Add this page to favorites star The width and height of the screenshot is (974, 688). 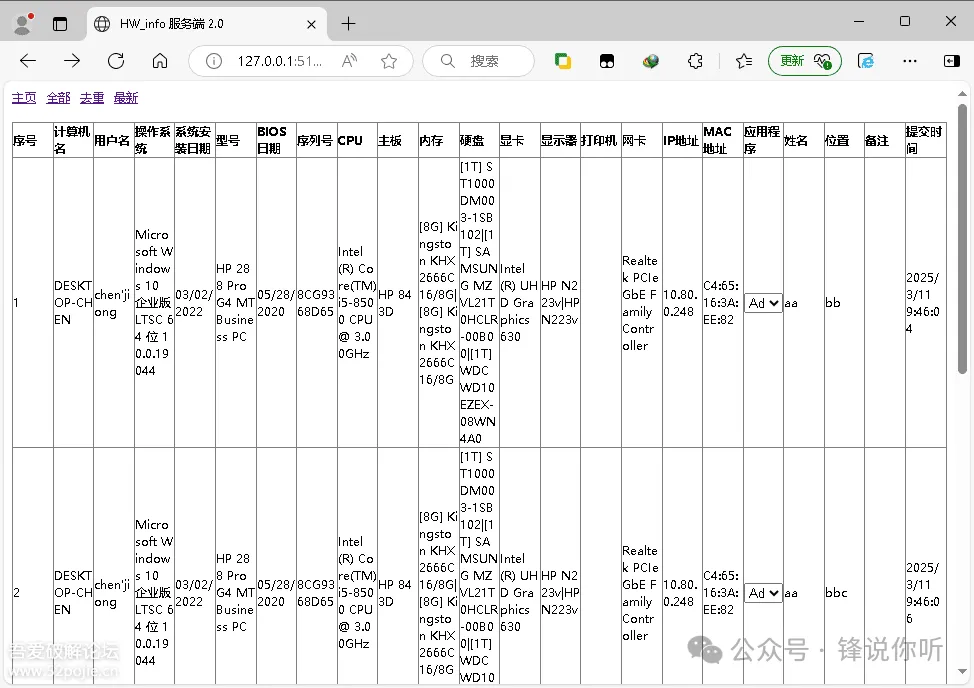[389, 61]
